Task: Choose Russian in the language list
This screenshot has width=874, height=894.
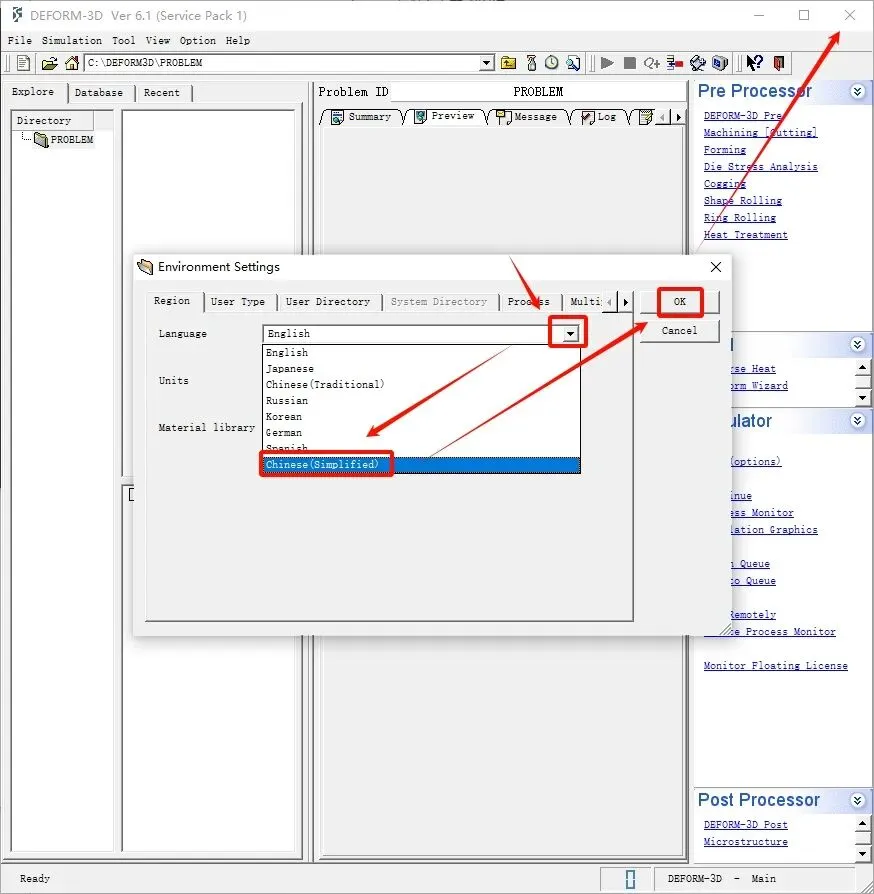Action: pyautogui.click(x=421, y=401)
